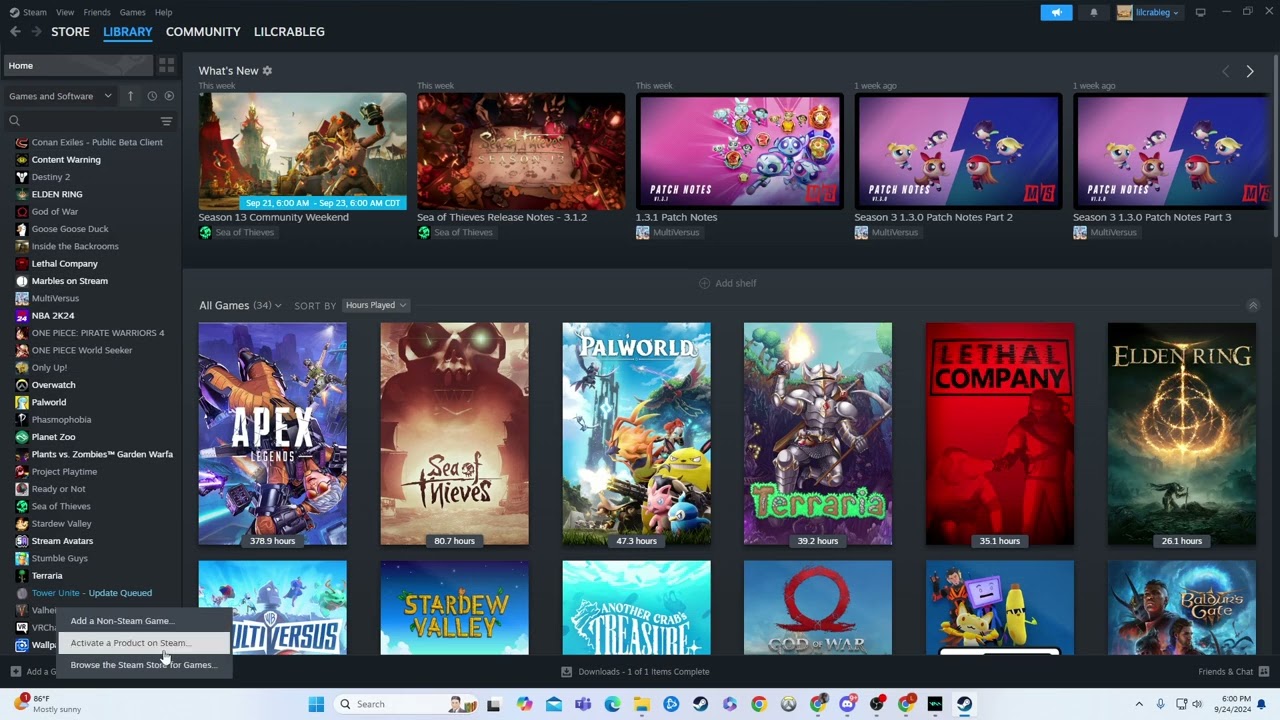This screenshot has height=720, width=1280.
Task: Open the collections grid view icon
Action: click(166, 65)
